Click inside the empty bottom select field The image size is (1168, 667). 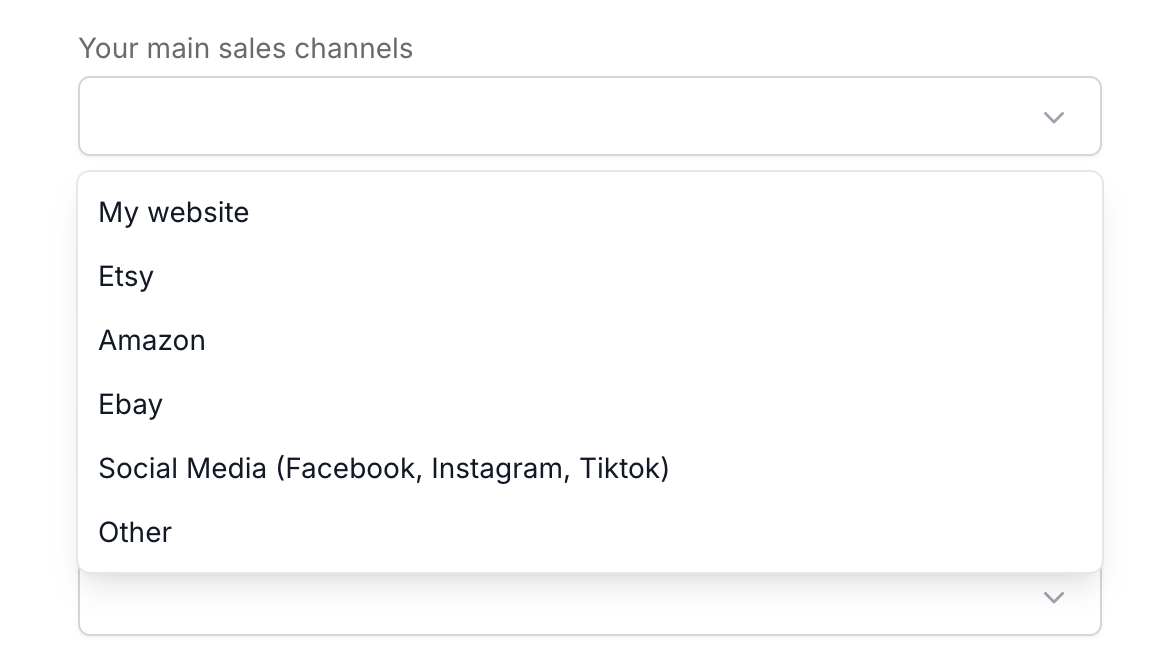pyautogui.click(x=500, y=597)
